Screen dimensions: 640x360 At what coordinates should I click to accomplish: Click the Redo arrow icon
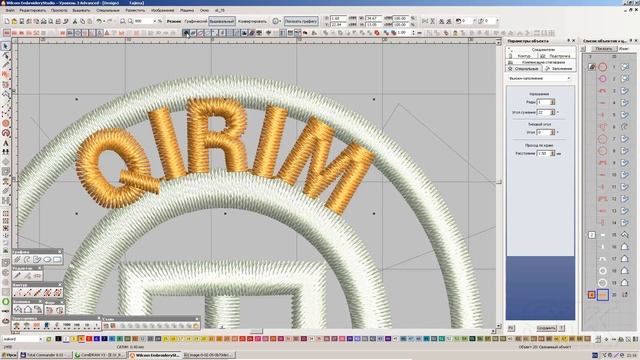tap(111, 21)
